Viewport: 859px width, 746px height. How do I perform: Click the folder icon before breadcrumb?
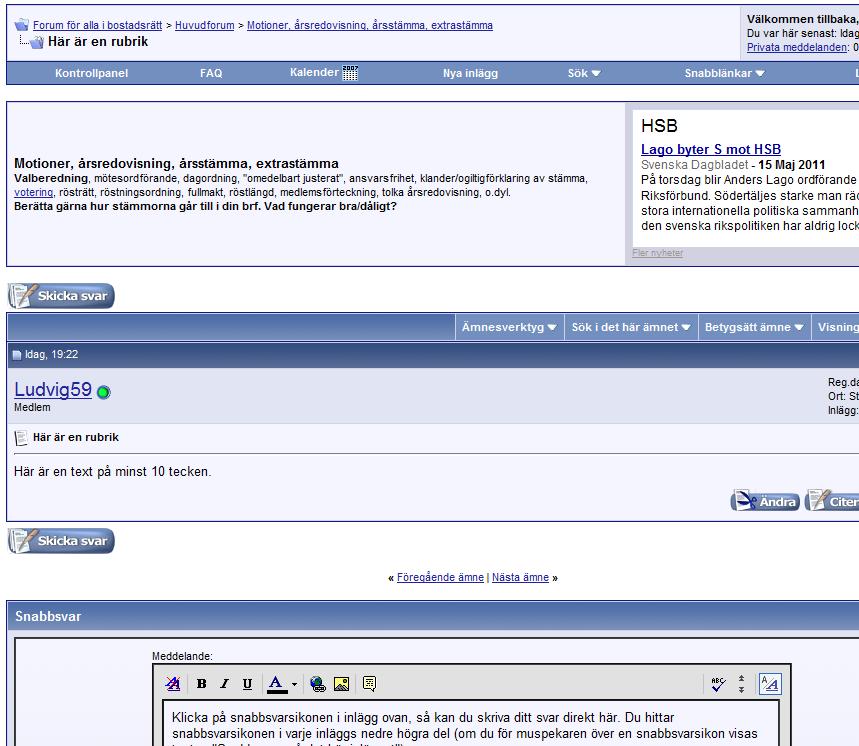click(21, 25)
